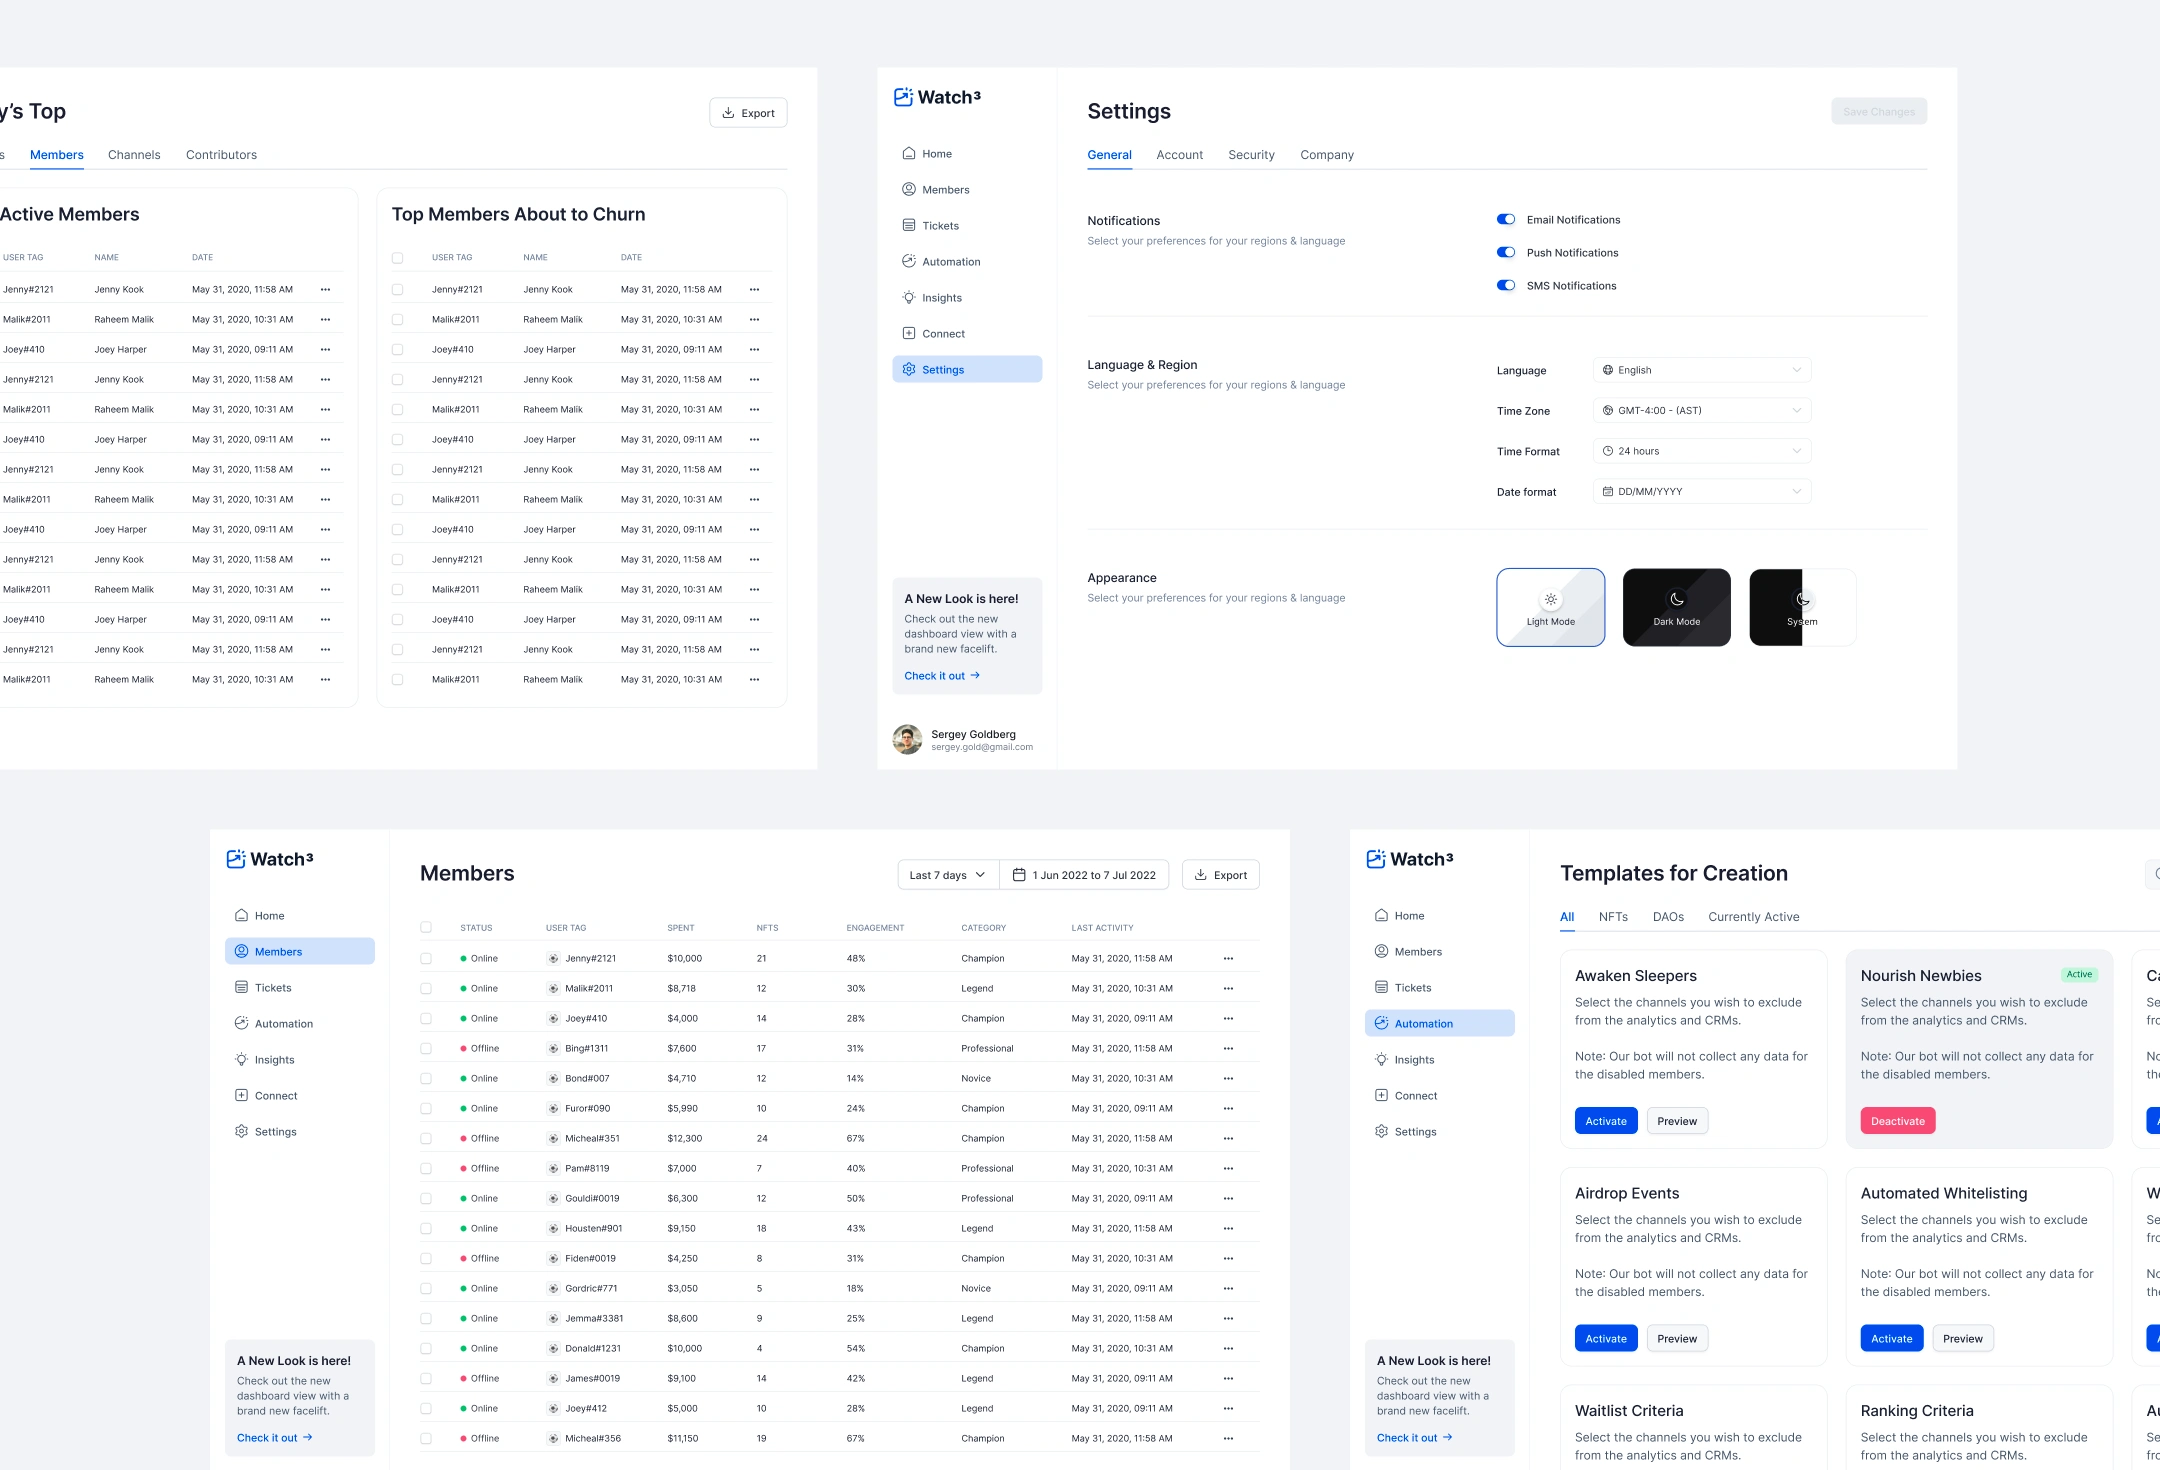Click the Settings gear icon in Templates sidebar
This screenshot has height=1470, width=2160.
click(x=1381, y=1132)
